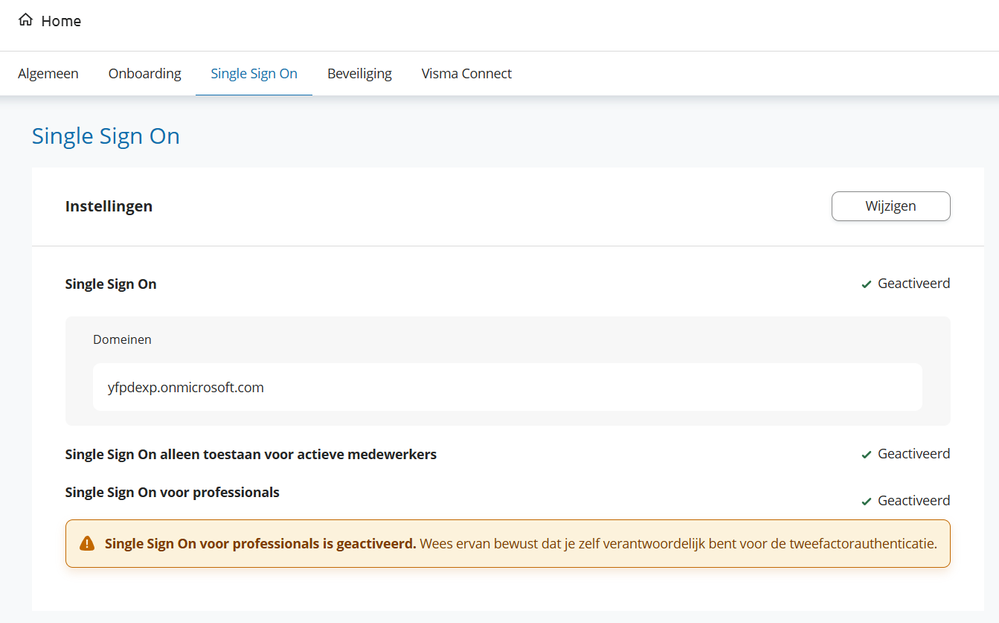Screen dimensions: 999x623
Task: Click the checkmark beside Single Sign On Geactiveerd
Action: (x=866, y=284)
